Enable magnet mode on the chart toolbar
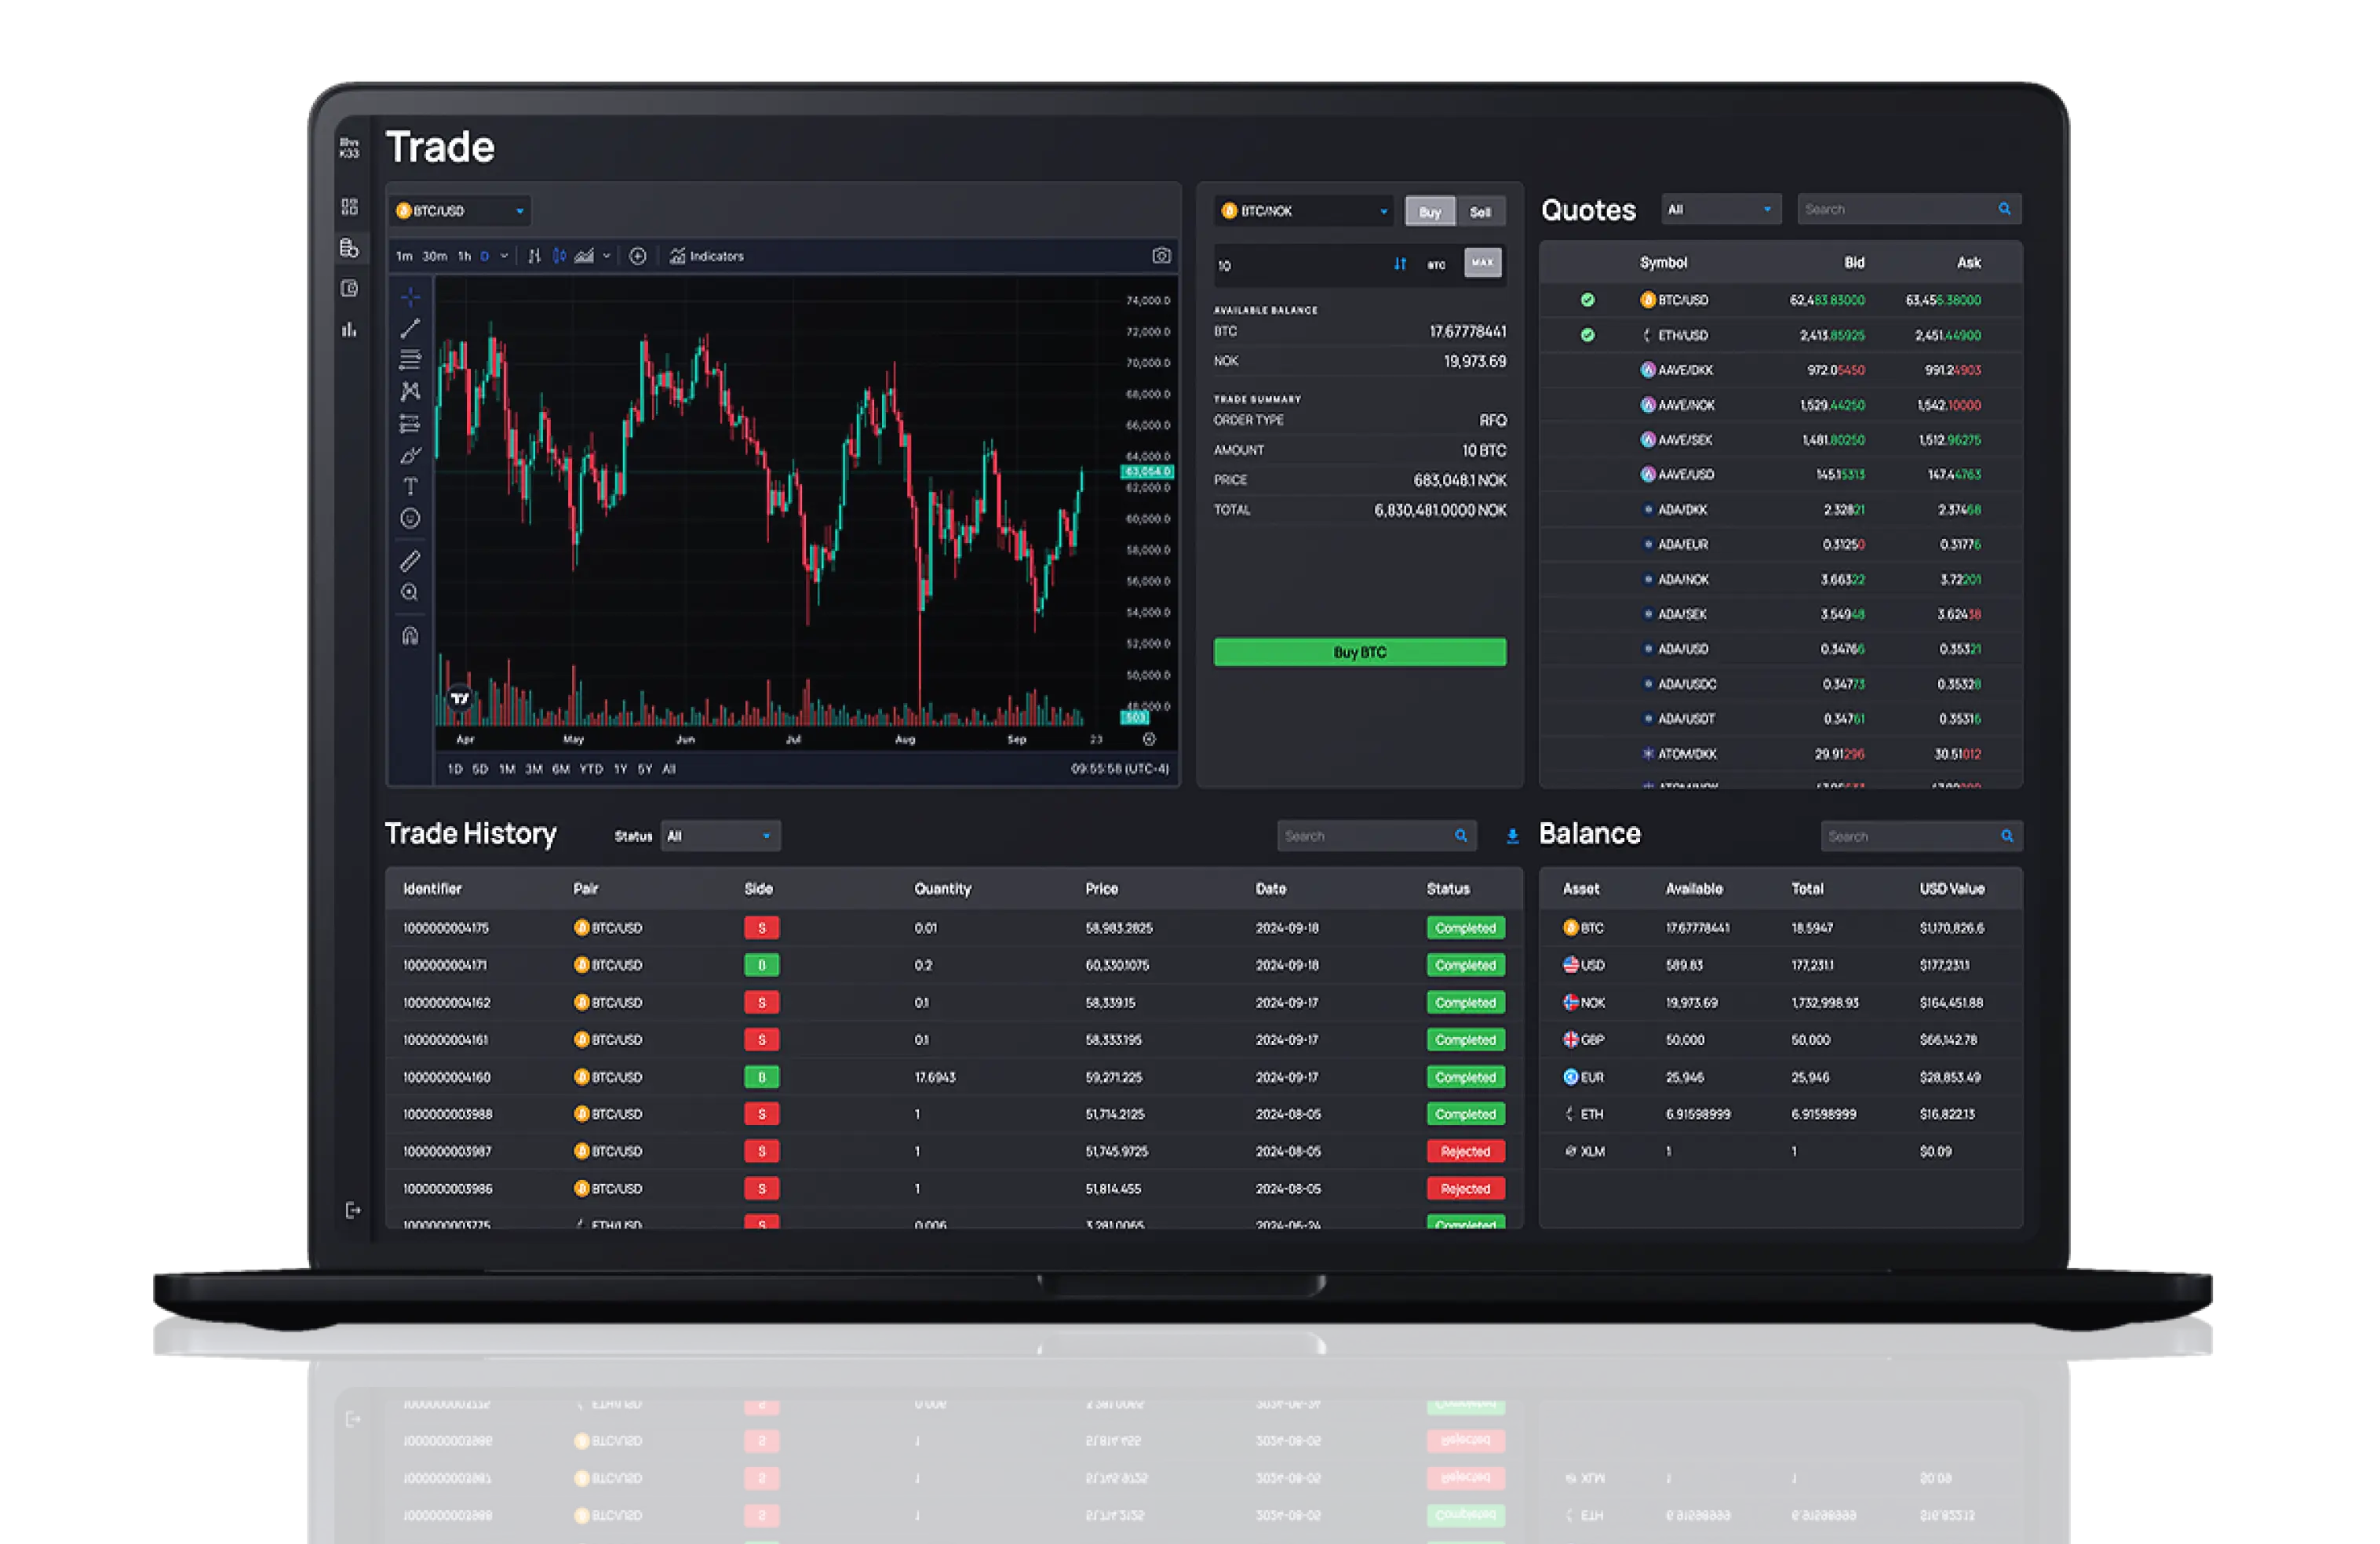The height and width of the screenshot is (1544, 2380). click(x=410, y=635)
